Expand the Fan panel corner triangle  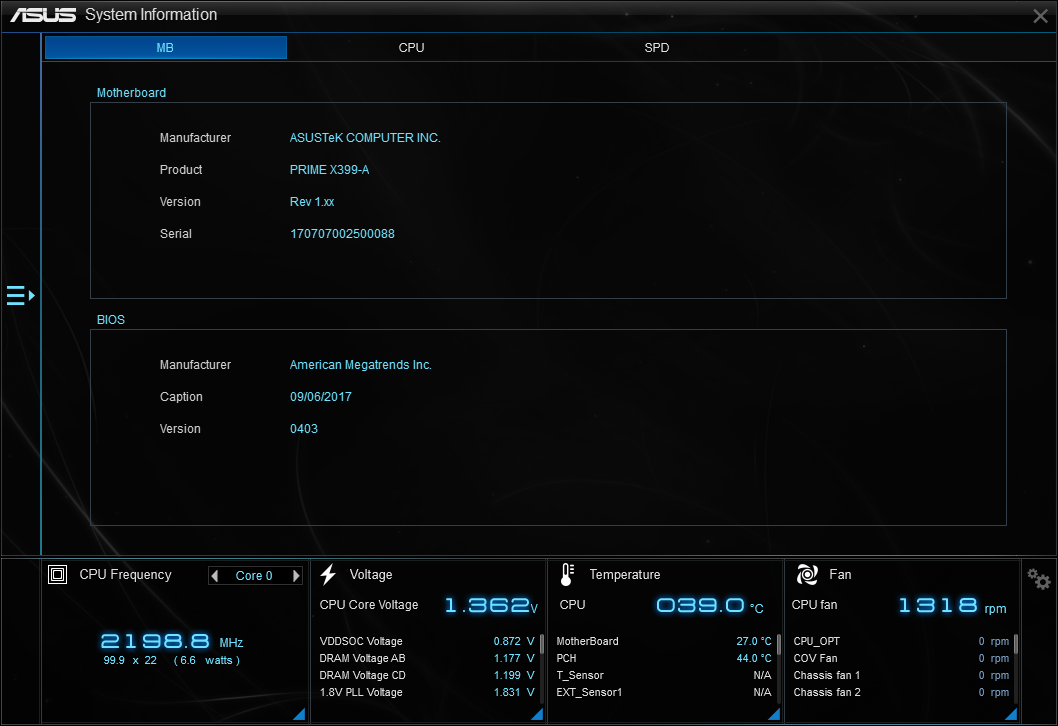(x=1011, y=714)
